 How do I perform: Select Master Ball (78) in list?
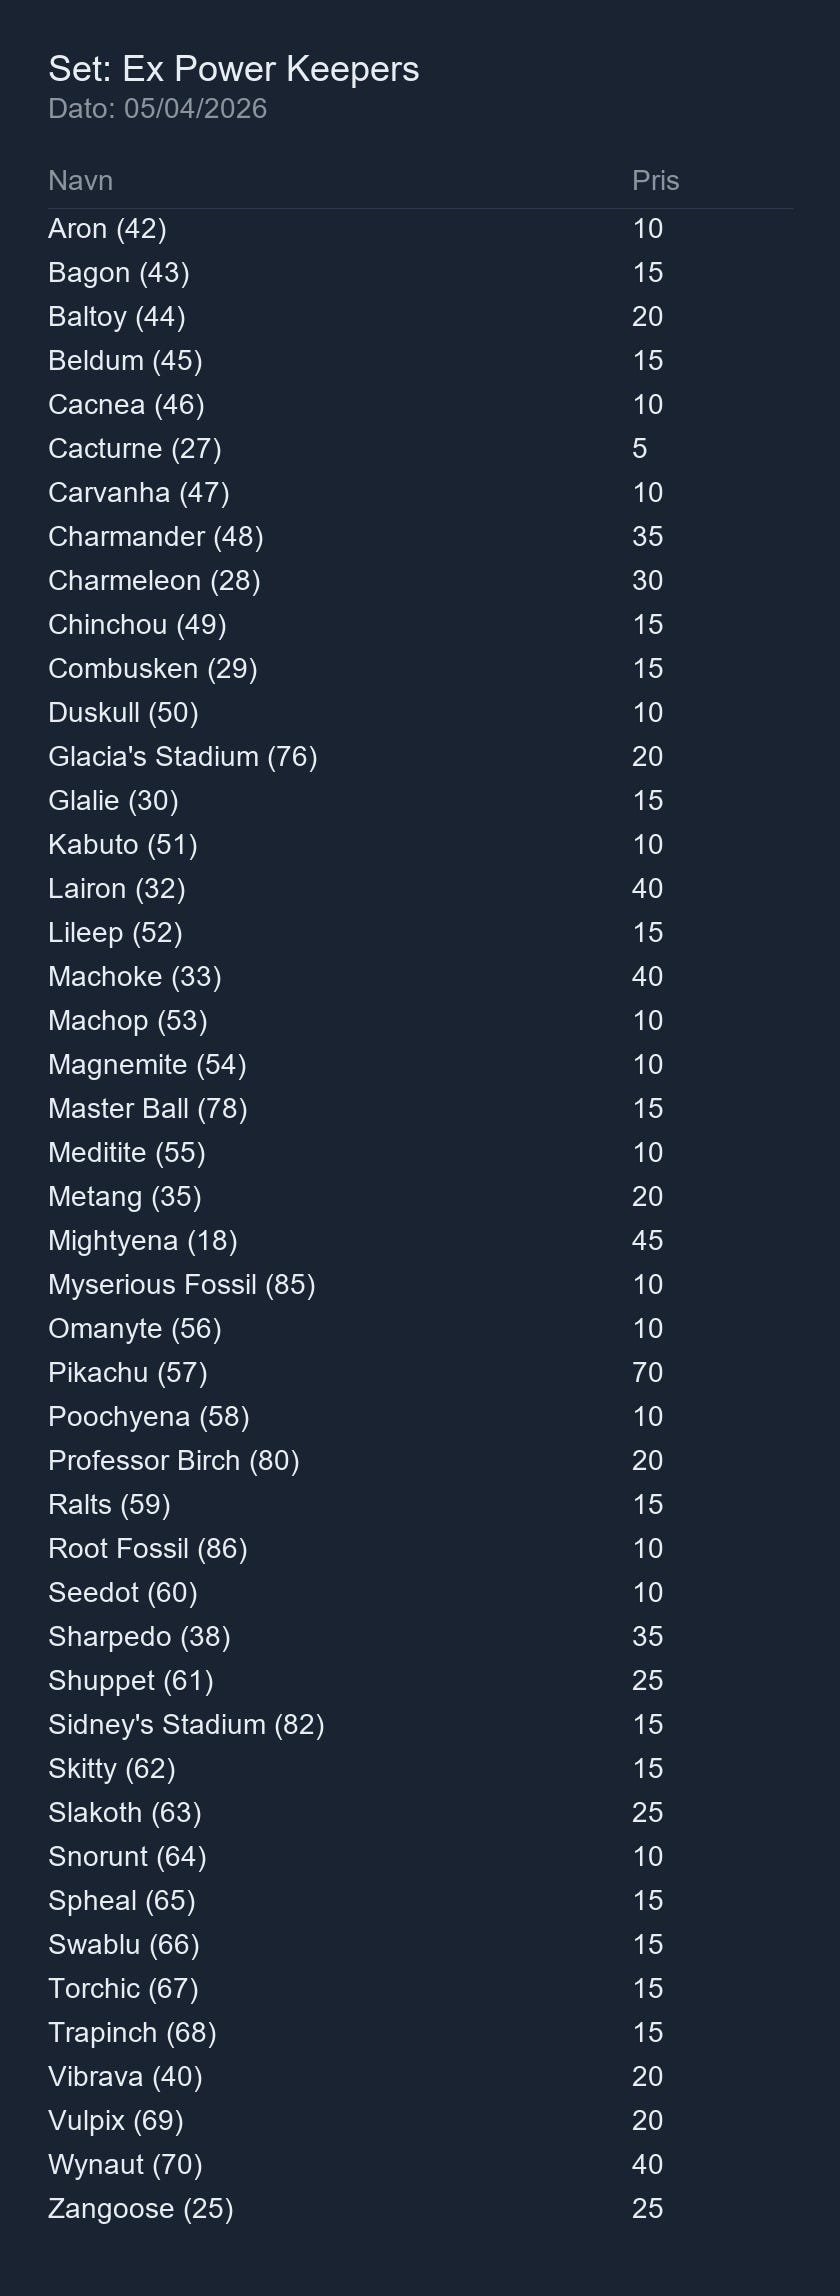coord(147,1109)
